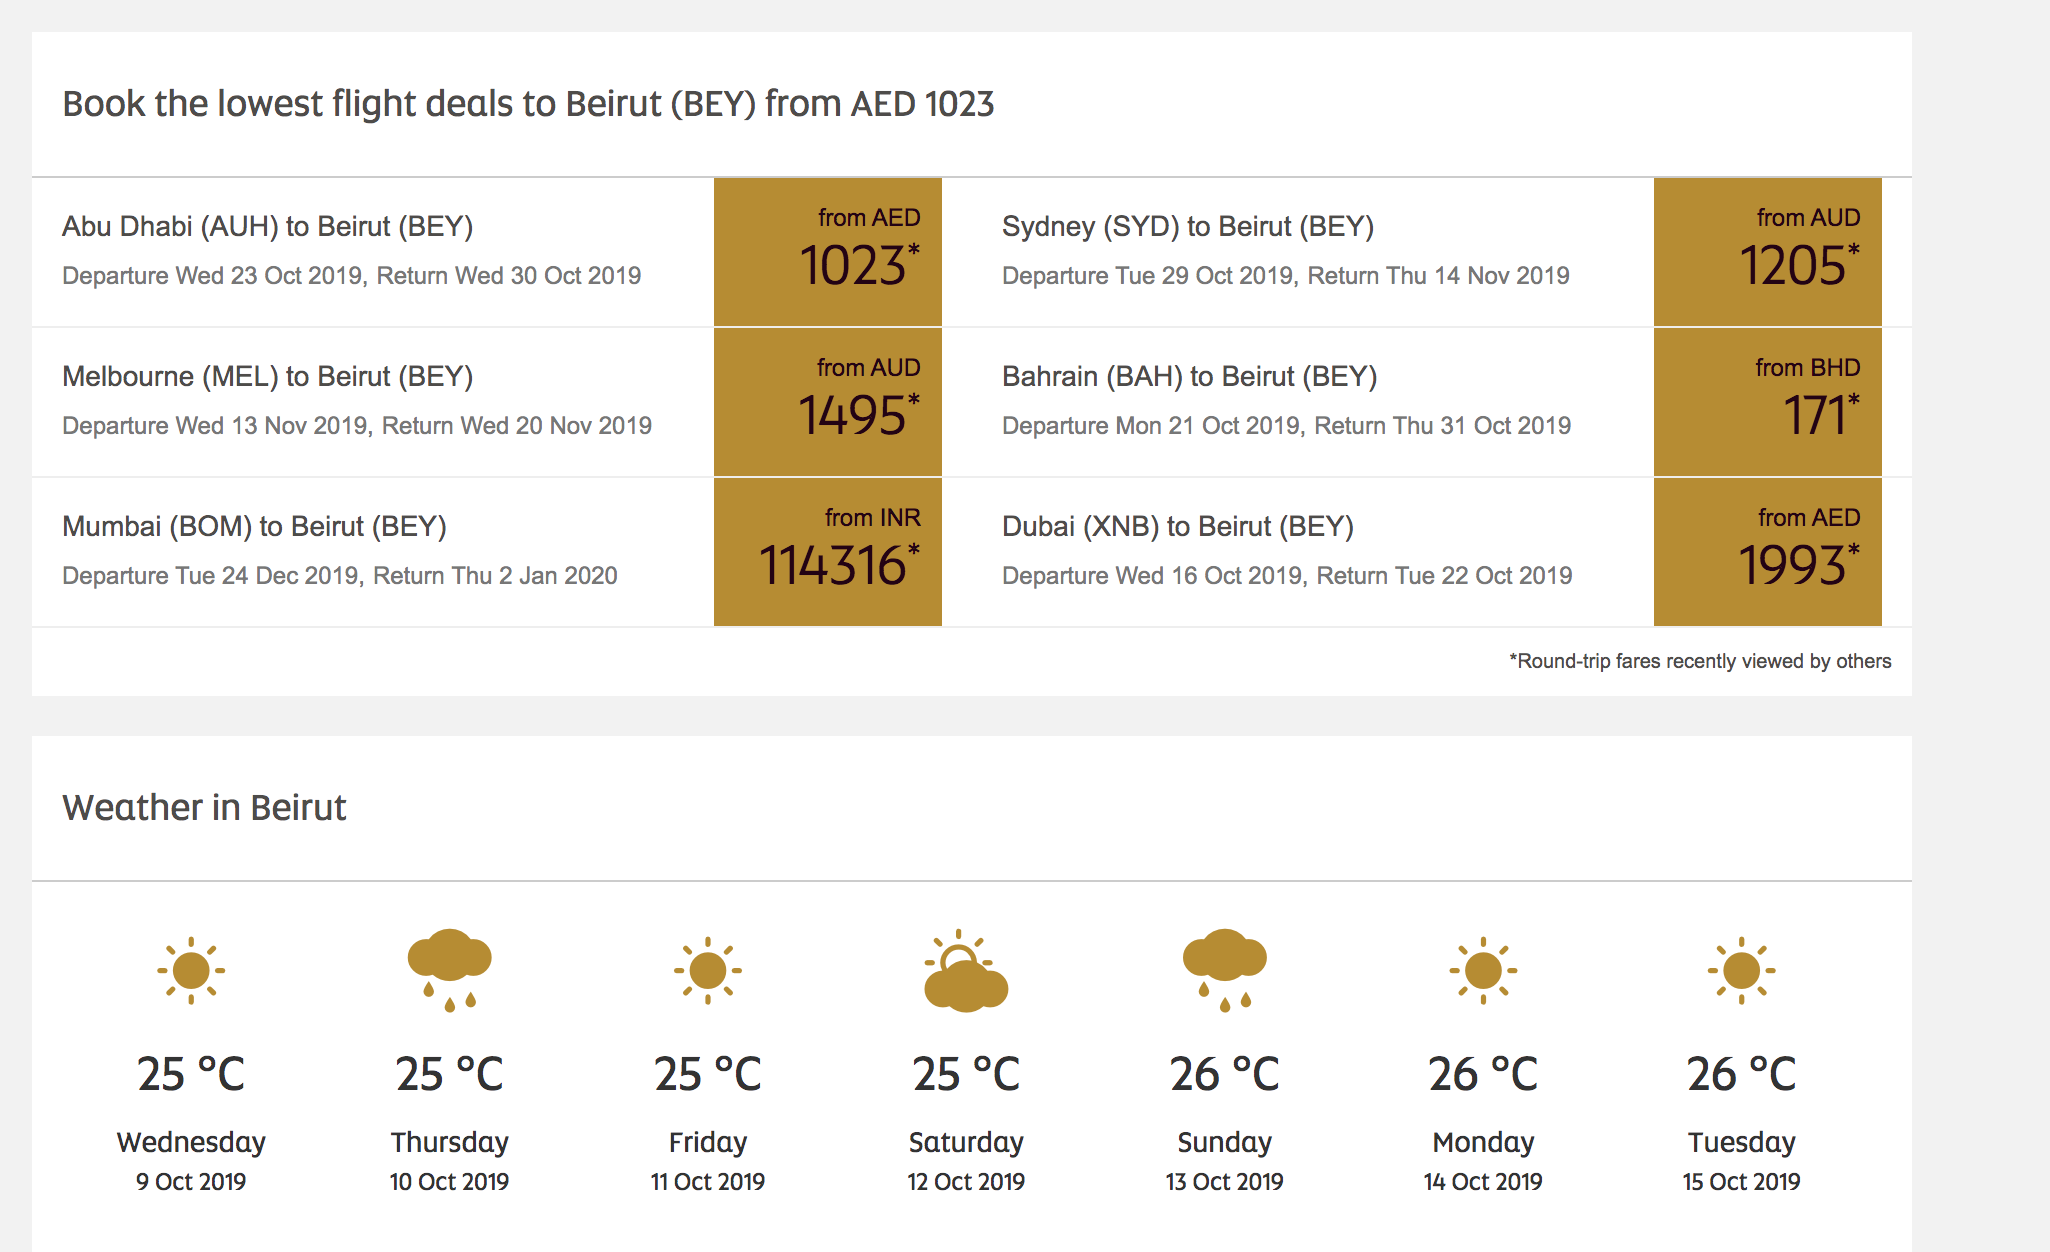Click Monday's sunny weather icon
Image resolution: width=2050 pixels, height=1252 pixels.
1483,970
